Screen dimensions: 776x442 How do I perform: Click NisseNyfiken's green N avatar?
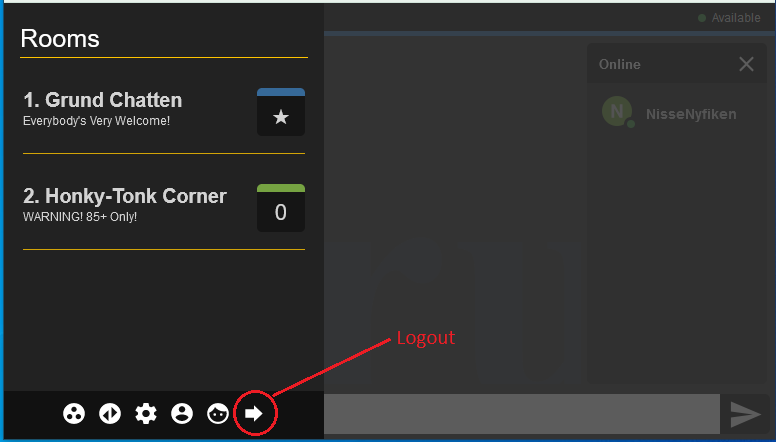(x=617, y=111)
